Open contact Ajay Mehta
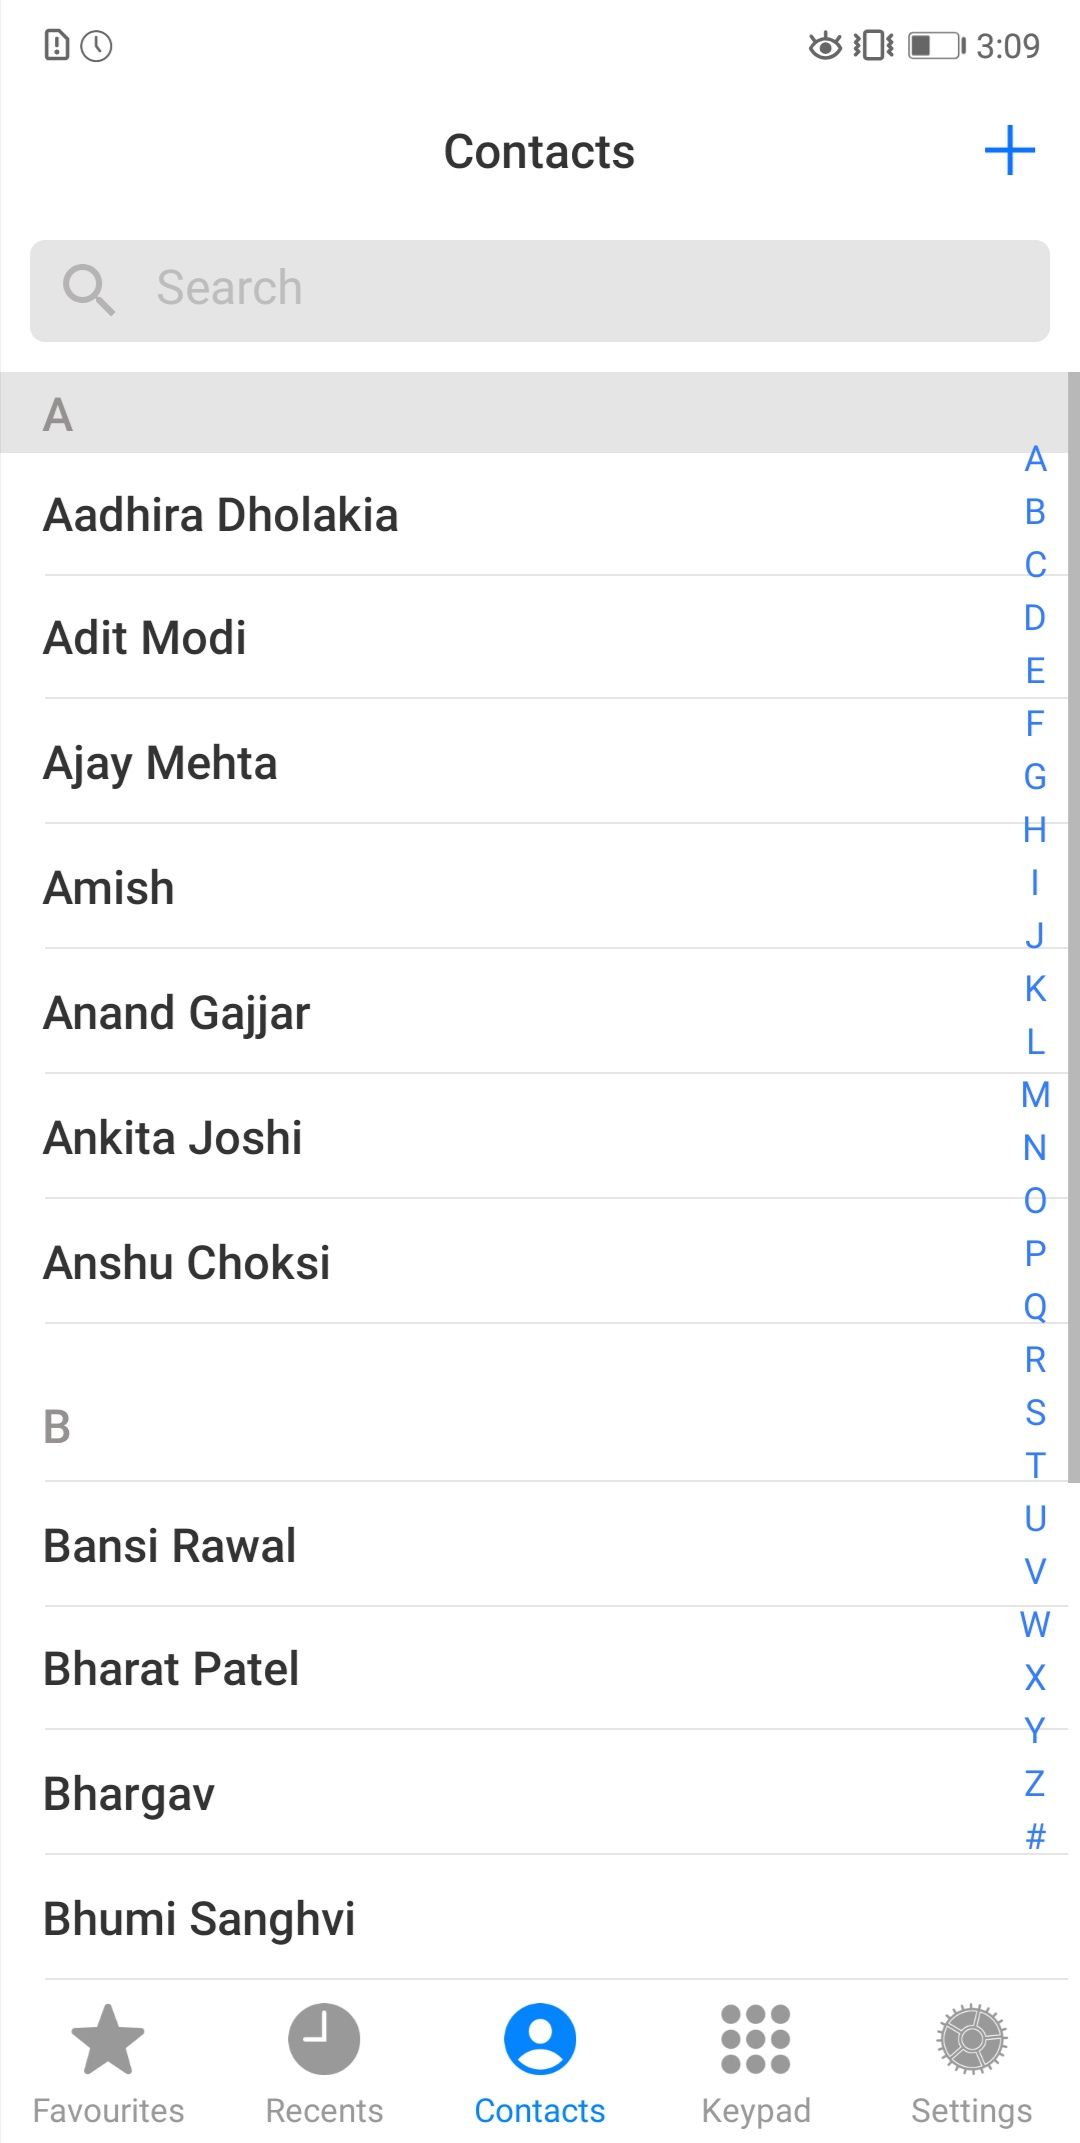The image size is (1080, 2143). pos(161,763)
